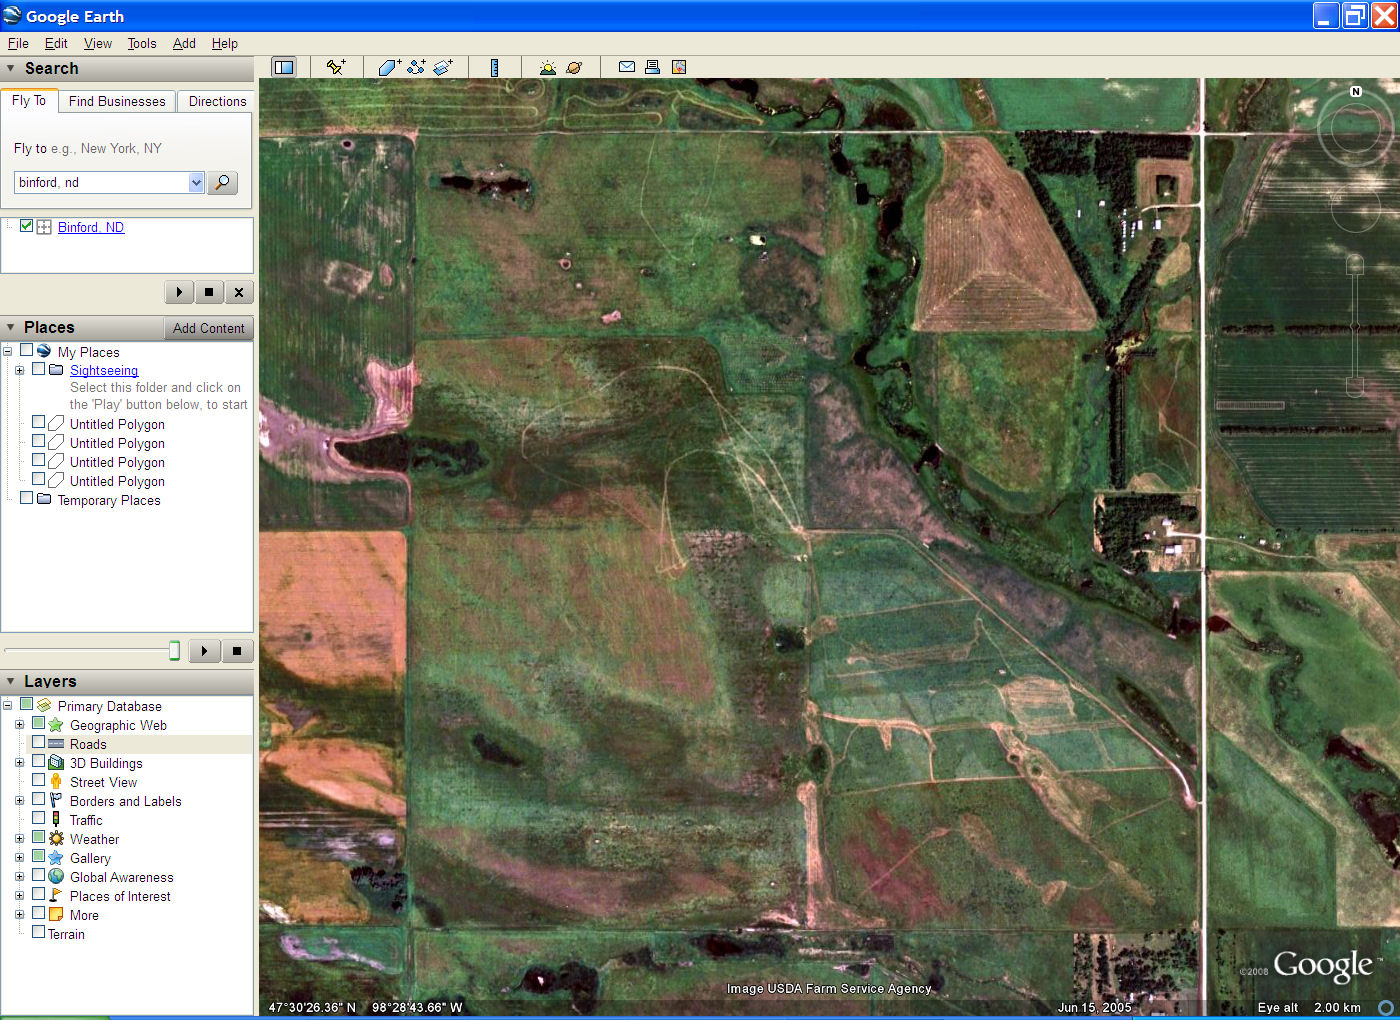Uncheck the Binford, ND result checkbox
This screenshot has height=1020, width=1400.
(26, 226)
